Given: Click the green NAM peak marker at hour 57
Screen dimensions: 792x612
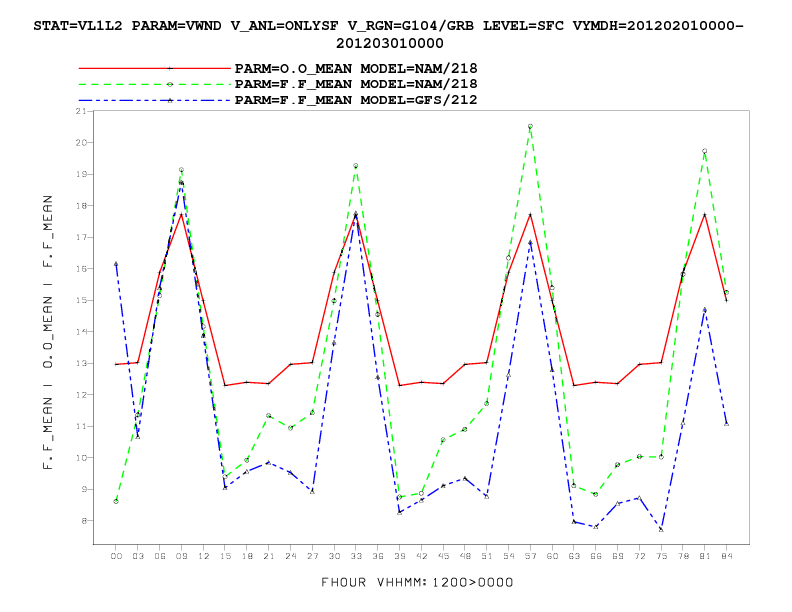Looking at the screenshot, I should click(530, 126).
